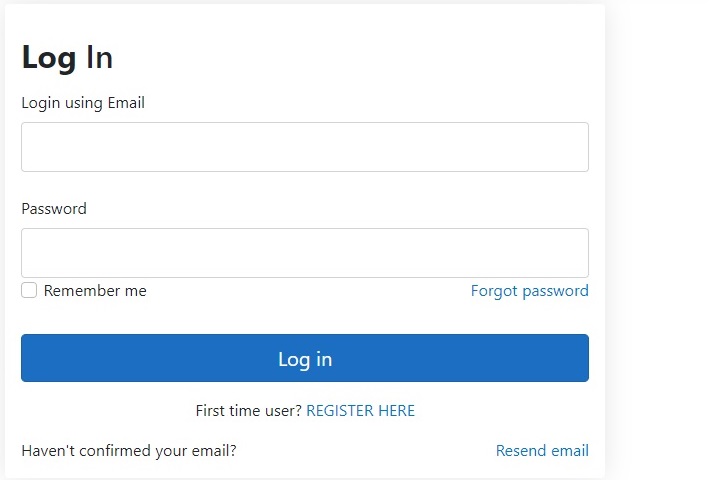The image size is (718, 480).
Task: Follow the REGISTER HERE link
Action: point(360,411)
